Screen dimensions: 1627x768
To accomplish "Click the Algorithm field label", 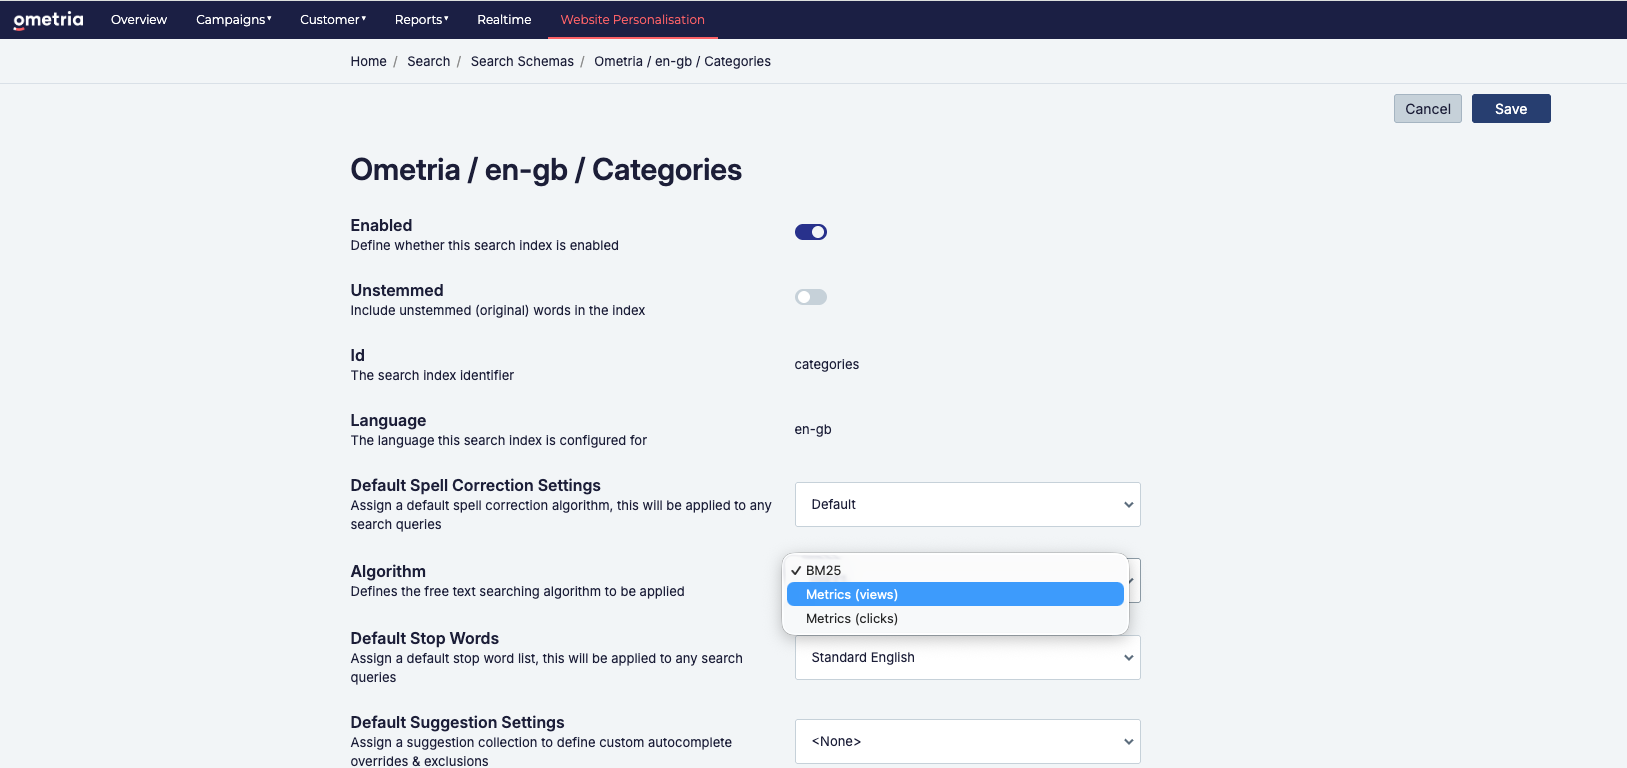I will tap(388, 571).
